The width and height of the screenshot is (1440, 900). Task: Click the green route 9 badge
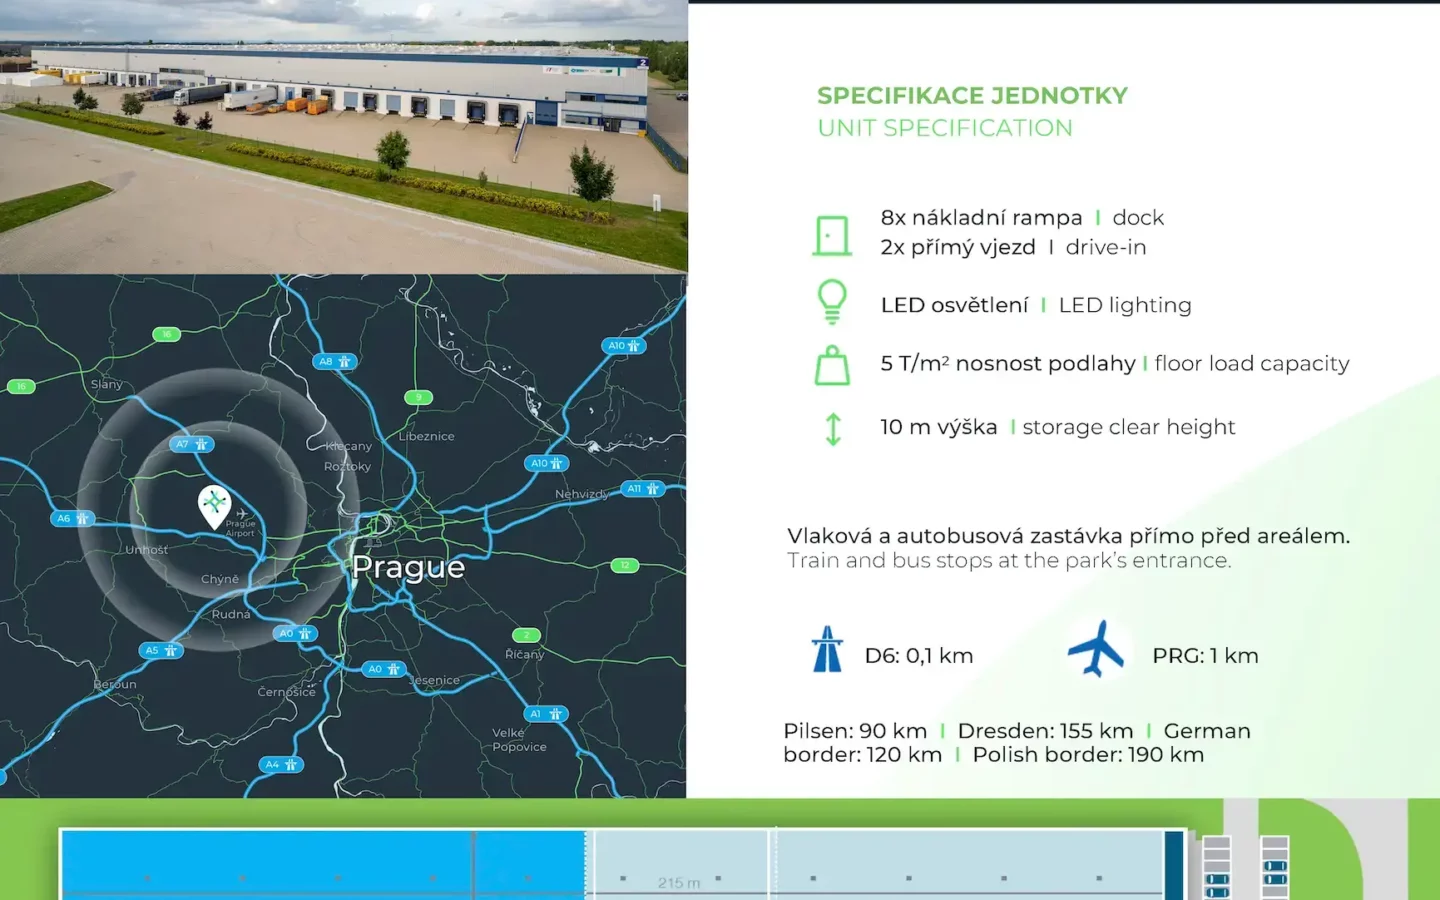[x=418, y=397]
